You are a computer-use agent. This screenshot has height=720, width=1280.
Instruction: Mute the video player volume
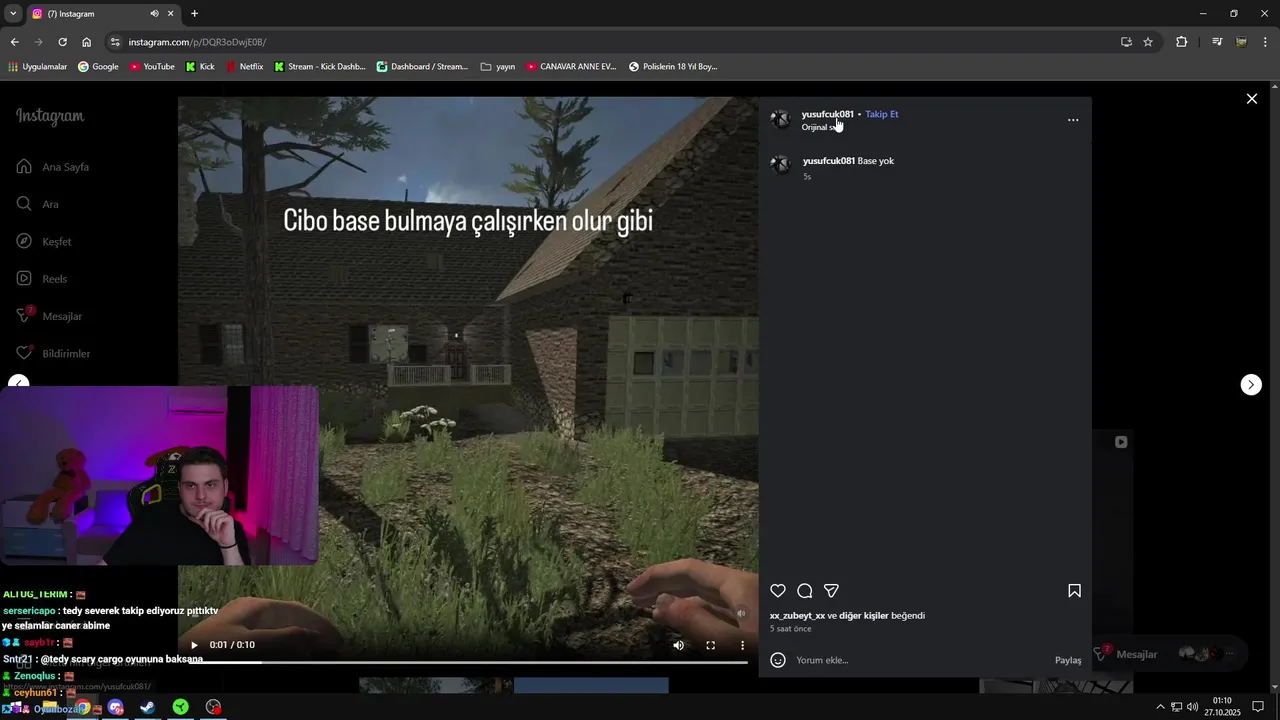point(678,645)
